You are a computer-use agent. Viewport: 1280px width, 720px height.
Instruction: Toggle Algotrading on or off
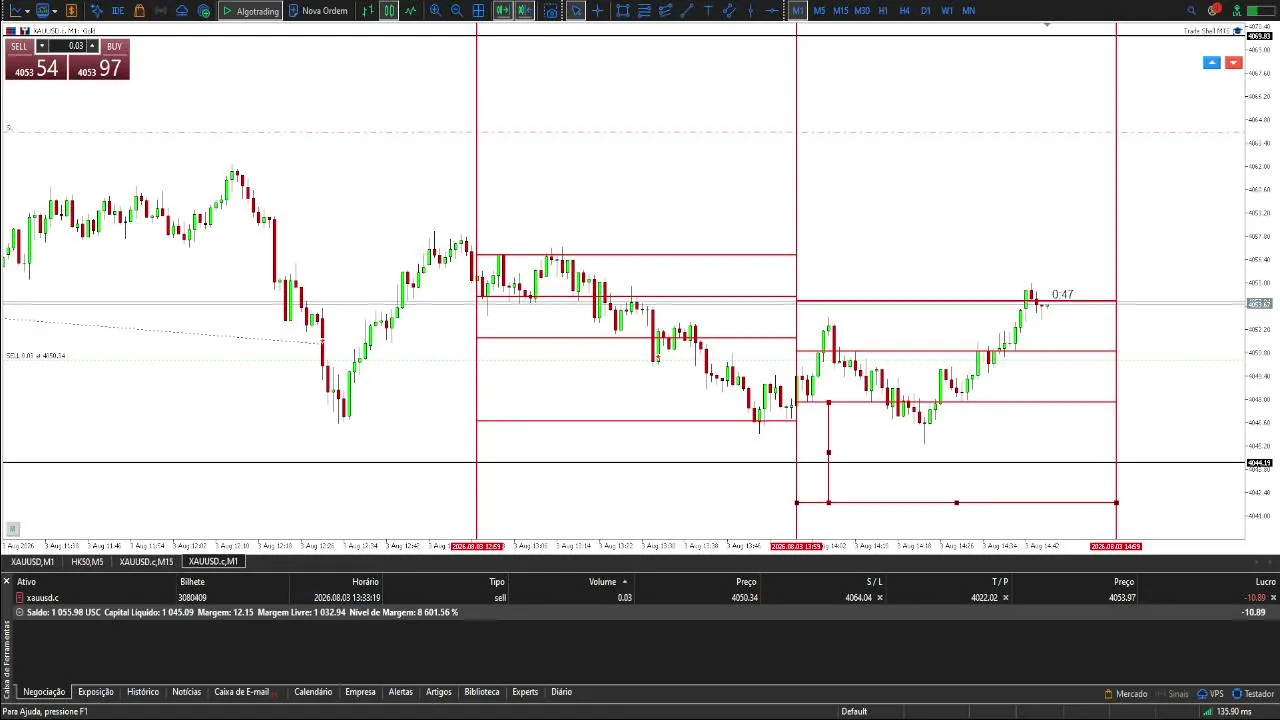point(251,11)
